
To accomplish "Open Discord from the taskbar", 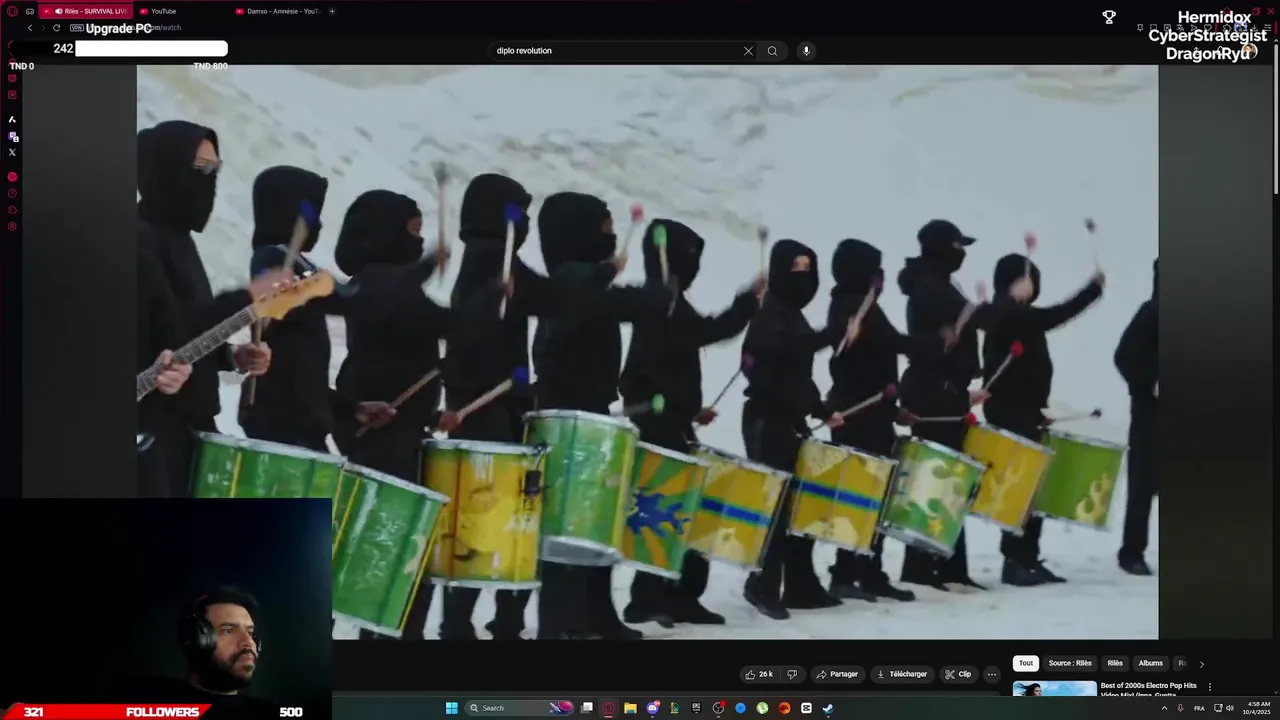I will pyautogui.click(x=653, y=708).
